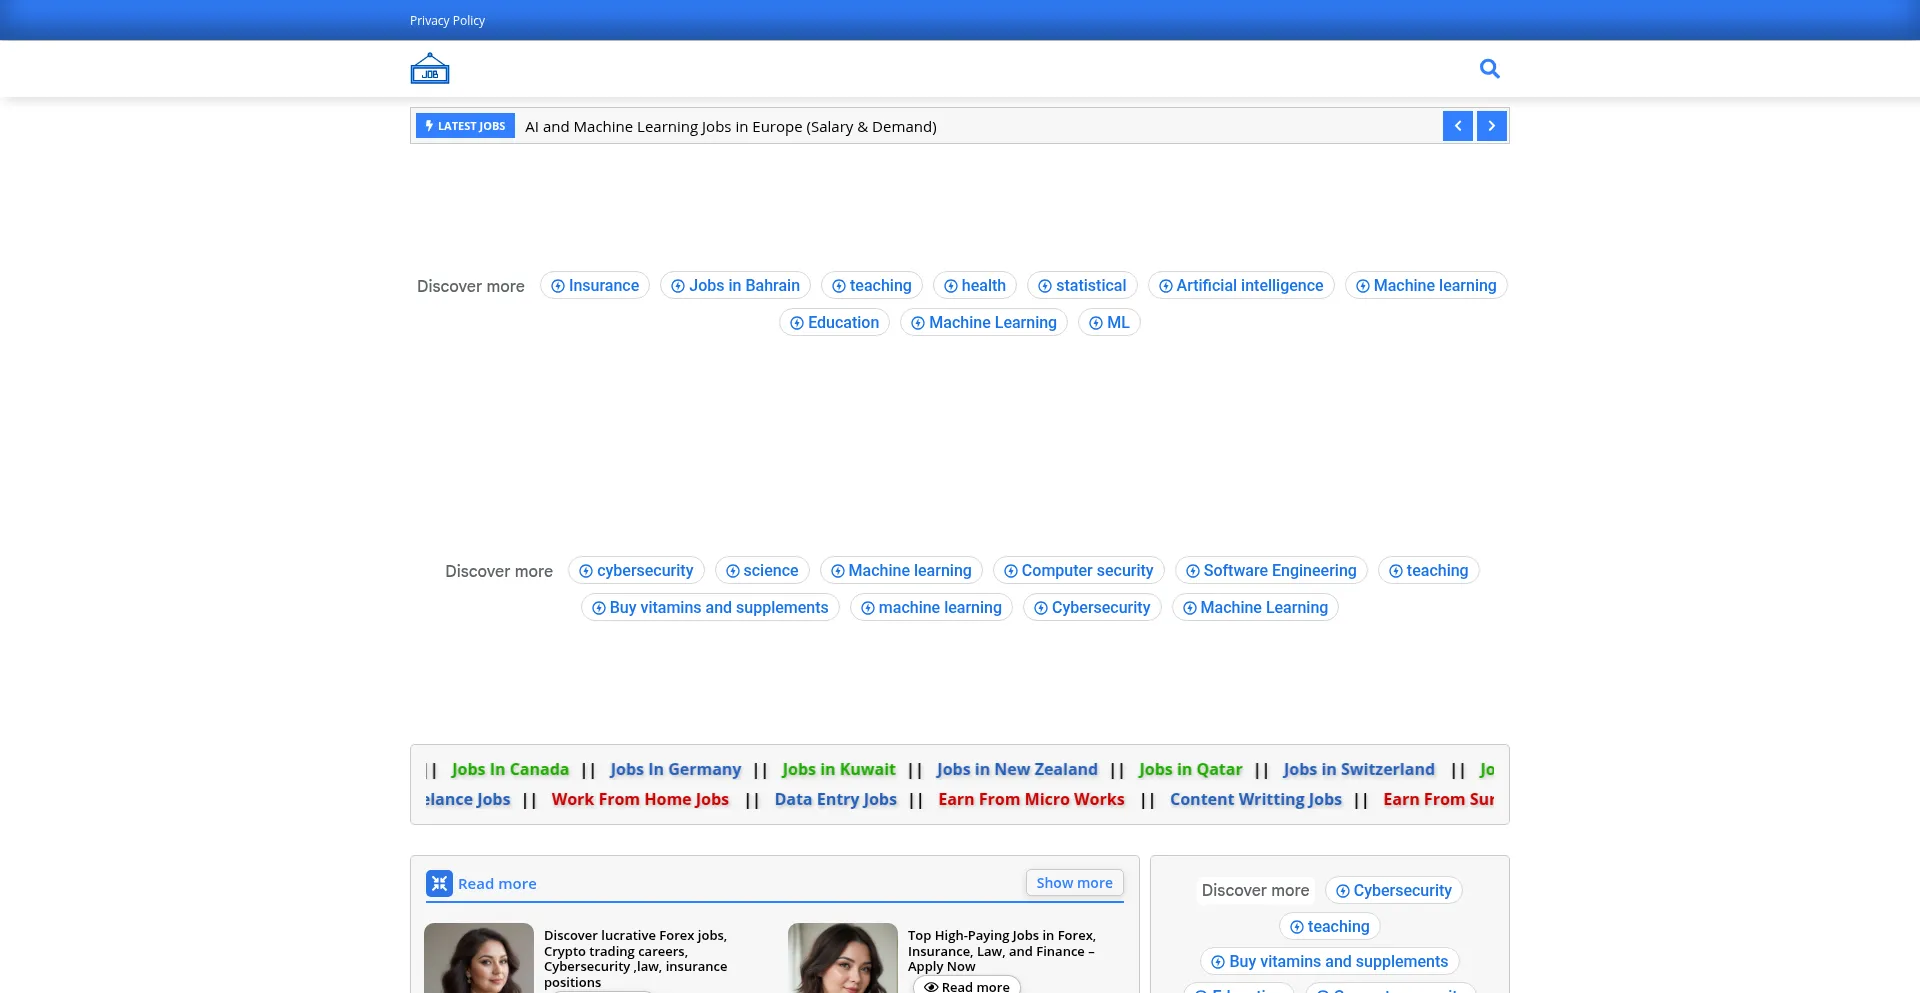
Task: Click the blue collapse icon beside Read more
Action: (x=439, y=883)
